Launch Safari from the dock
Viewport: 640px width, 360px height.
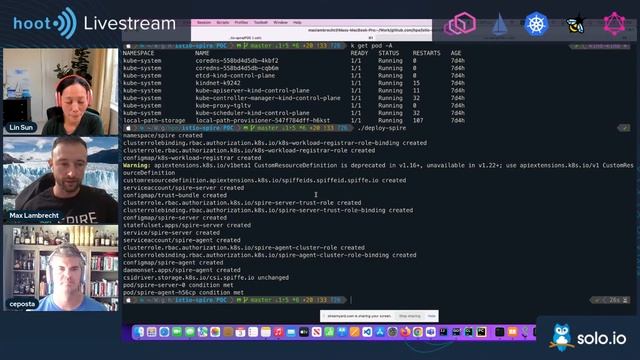pyautogui.click(x=164, y=332)
